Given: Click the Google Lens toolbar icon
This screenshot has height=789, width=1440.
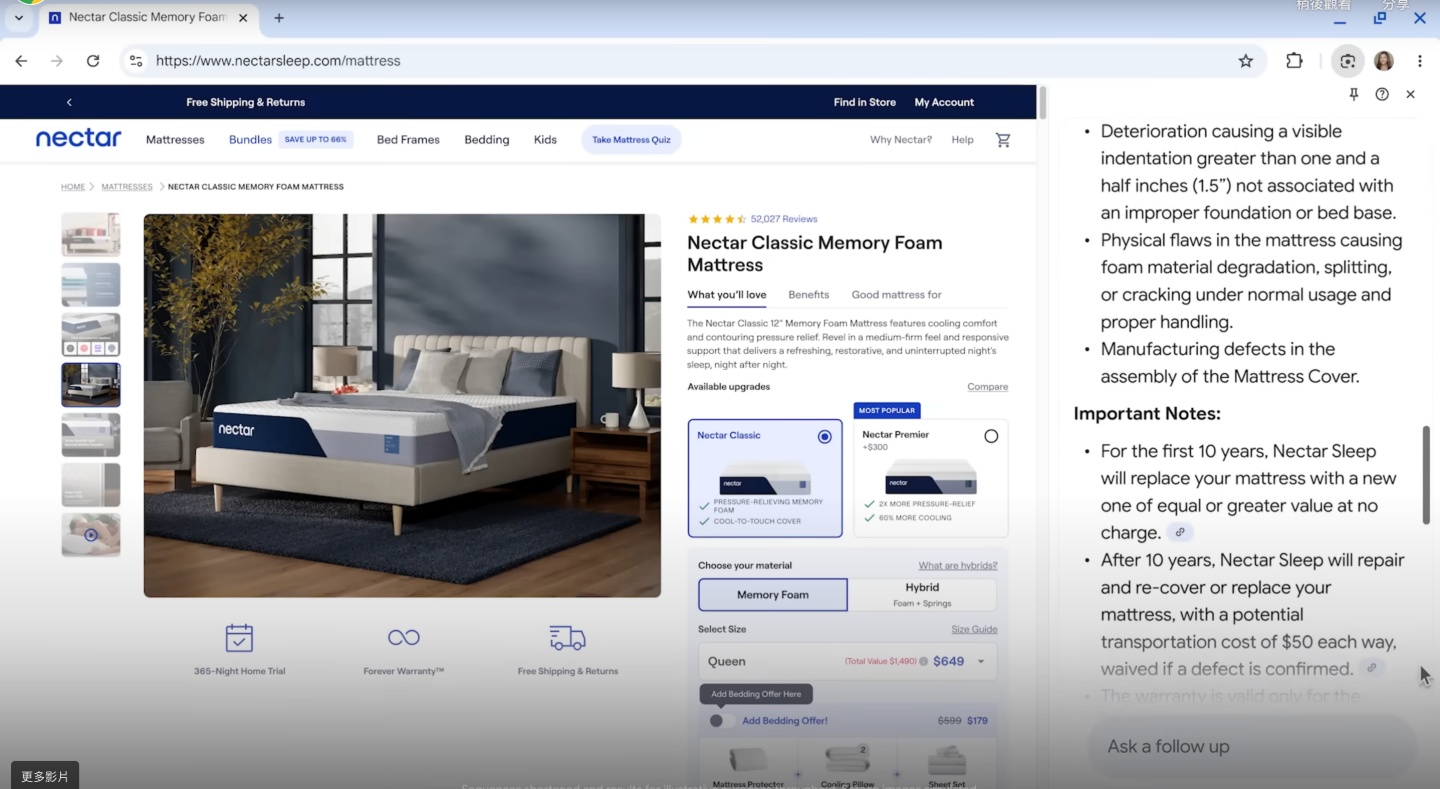Looking at the screenshot, I should (x=1348, y=61).
